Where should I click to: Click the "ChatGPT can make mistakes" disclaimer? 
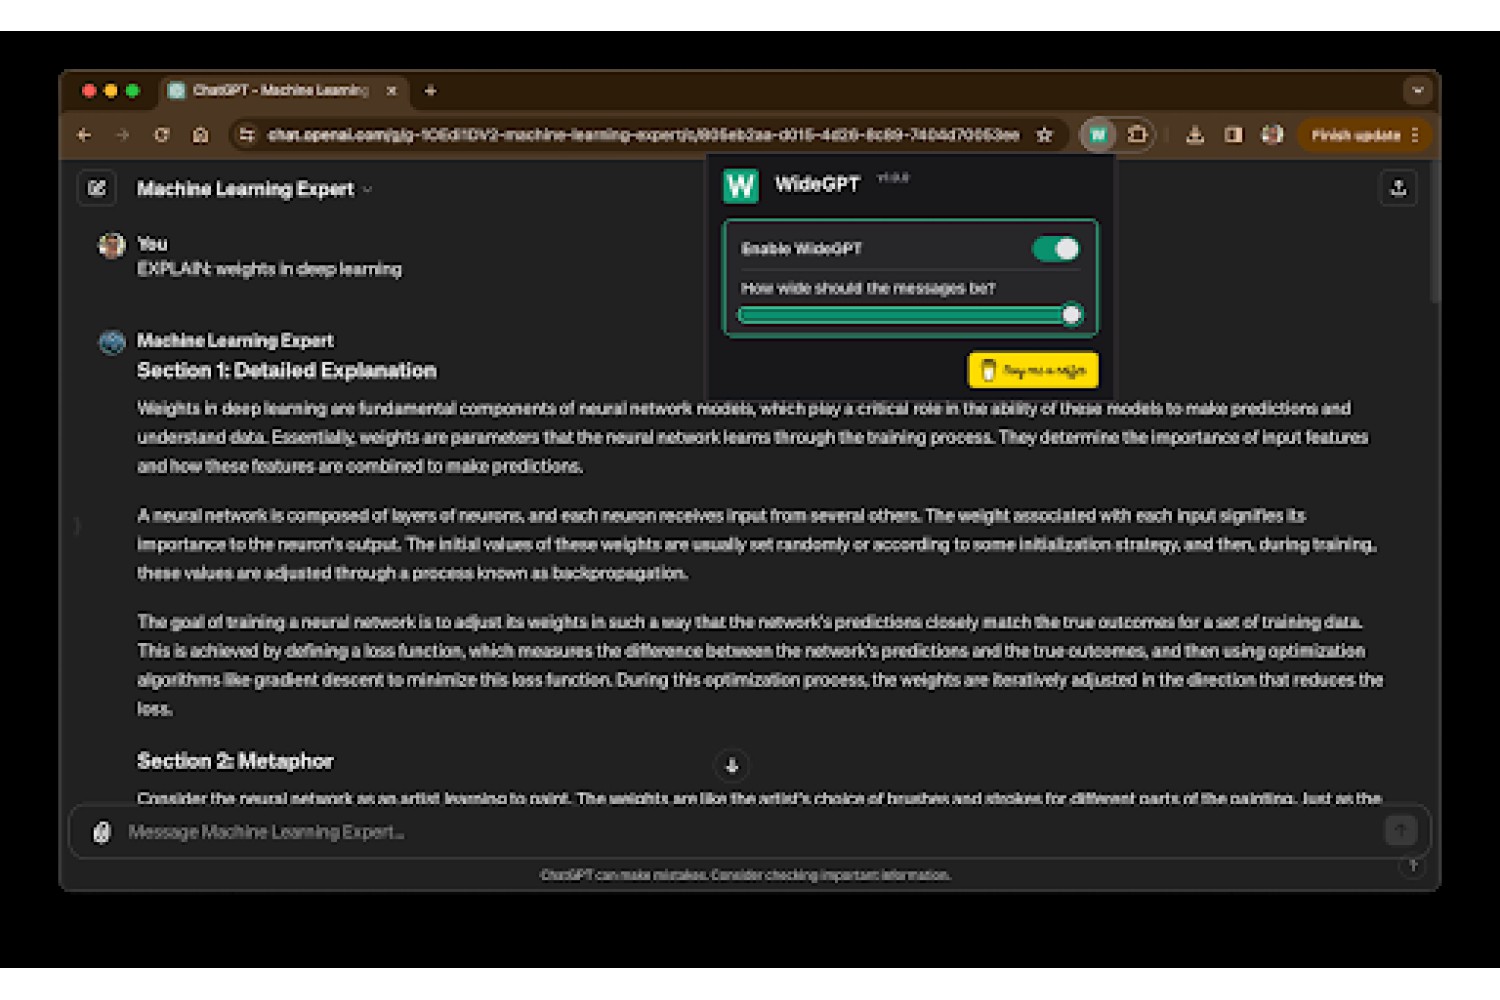point(745,875)
